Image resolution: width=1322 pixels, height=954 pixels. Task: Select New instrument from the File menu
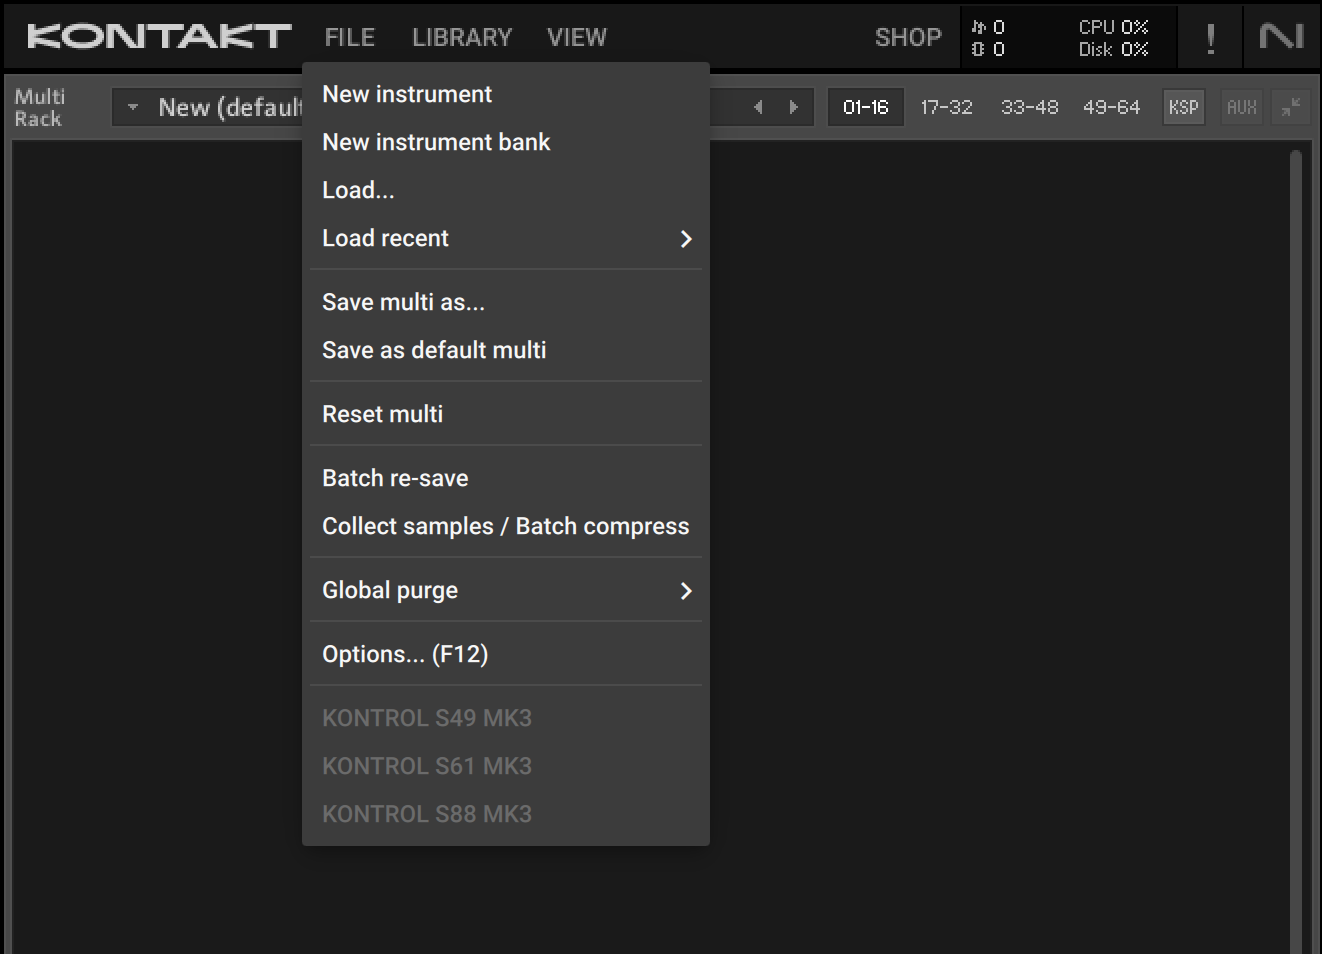pos(407,94)
